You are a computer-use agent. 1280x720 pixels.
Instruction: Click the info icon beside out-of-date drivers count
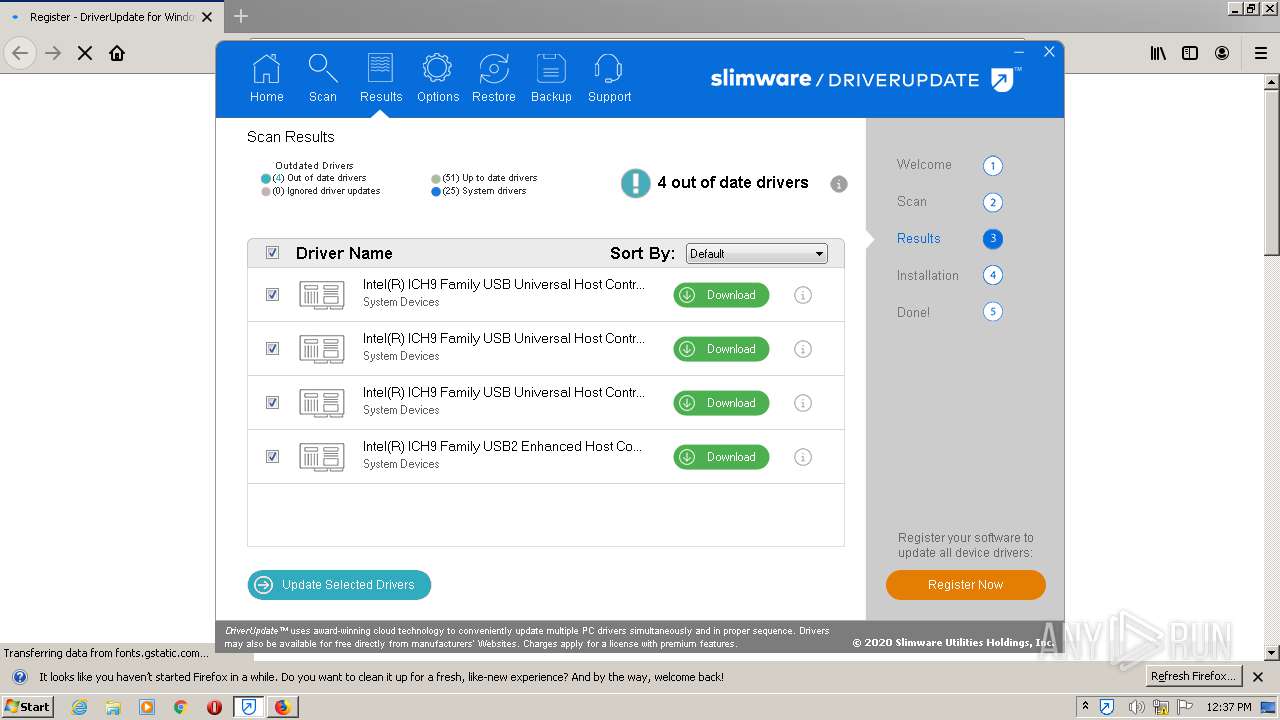point(839,184)
